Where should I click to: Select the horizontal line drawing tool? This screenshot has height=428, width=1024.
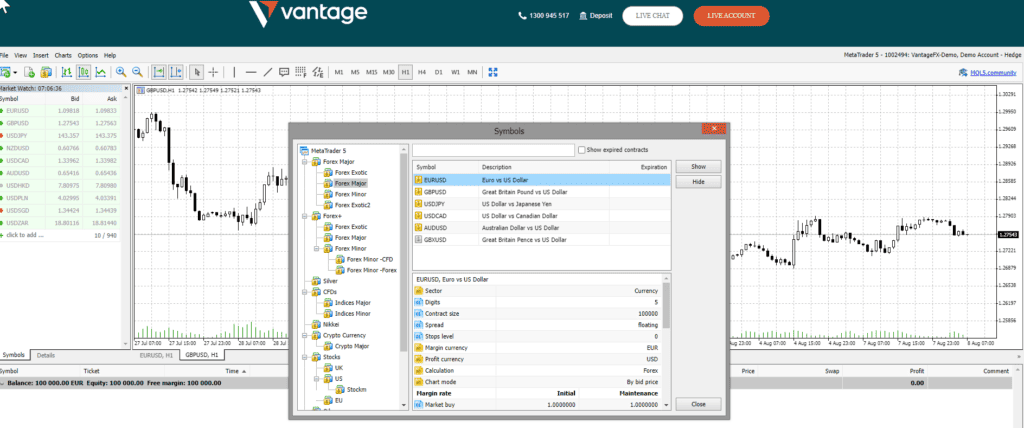pos(250,72)
